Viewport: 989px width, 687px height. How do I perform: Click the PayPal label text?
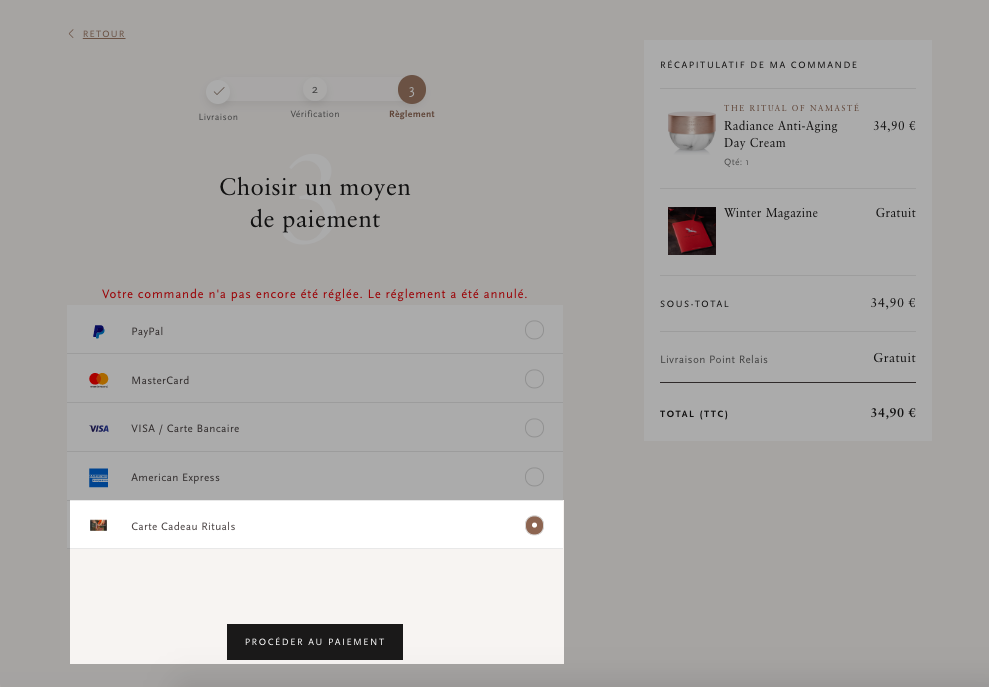147,331
